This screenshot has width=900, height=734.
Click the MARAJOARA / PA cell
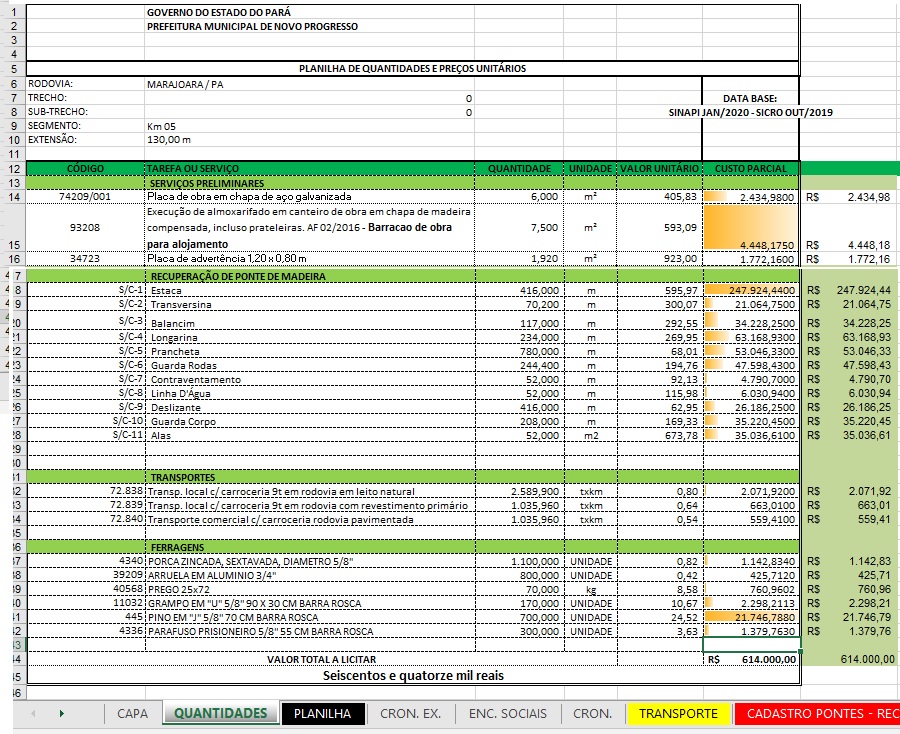309,84
